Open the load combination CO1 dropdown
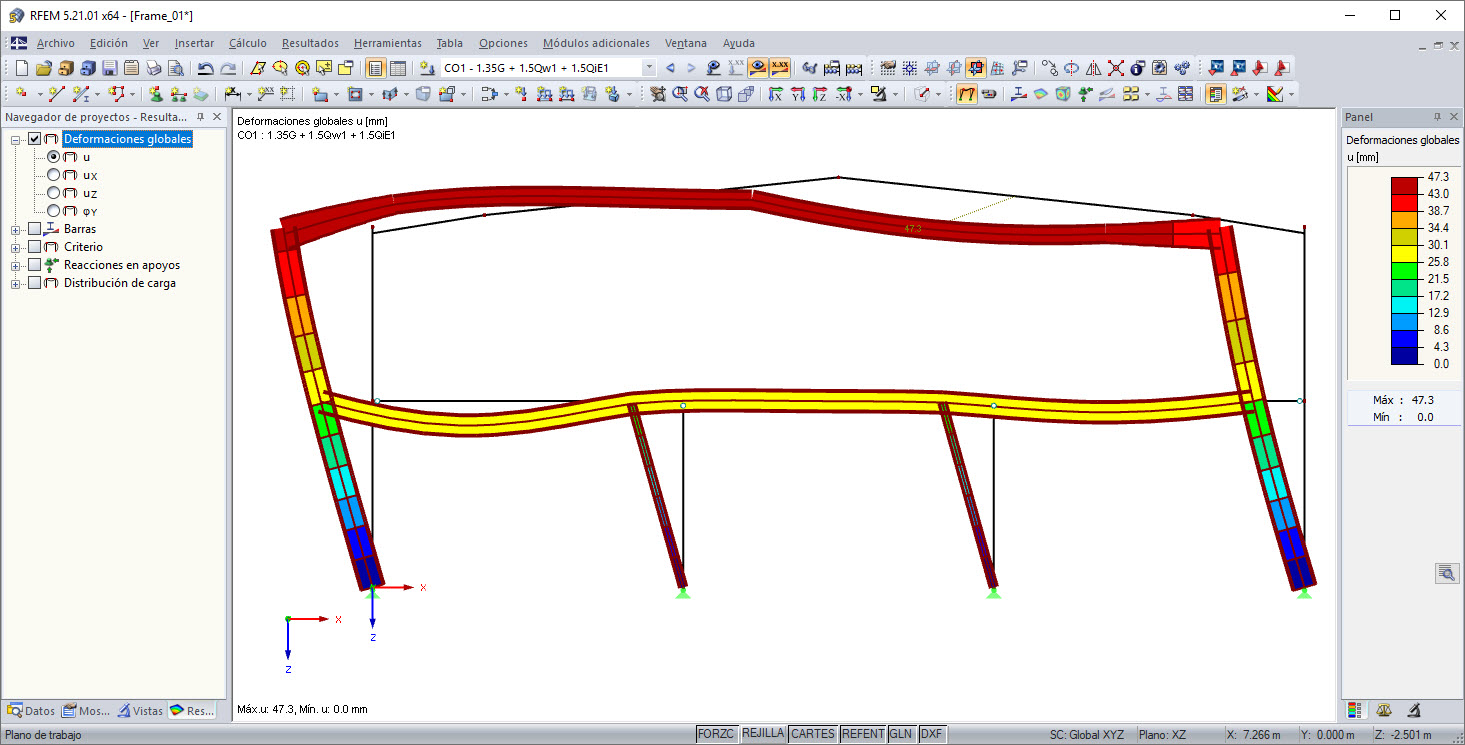This screenshot has height=745, width=1465. point(649,68)
